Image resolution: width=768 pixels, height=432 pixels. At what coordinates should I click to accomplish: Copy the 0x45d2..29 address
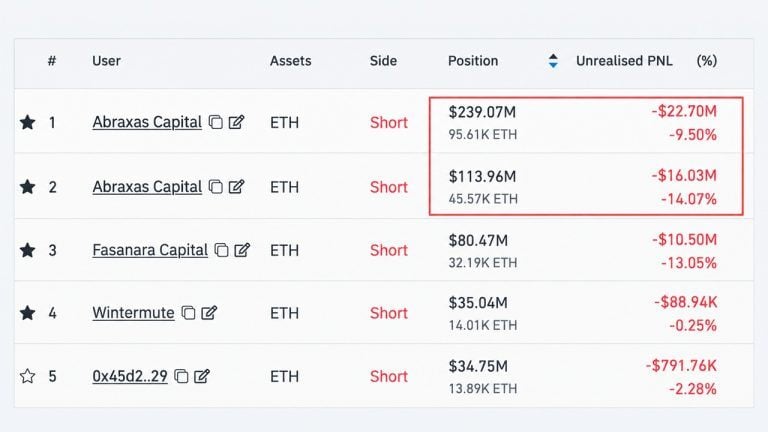(x=181, y=376)
